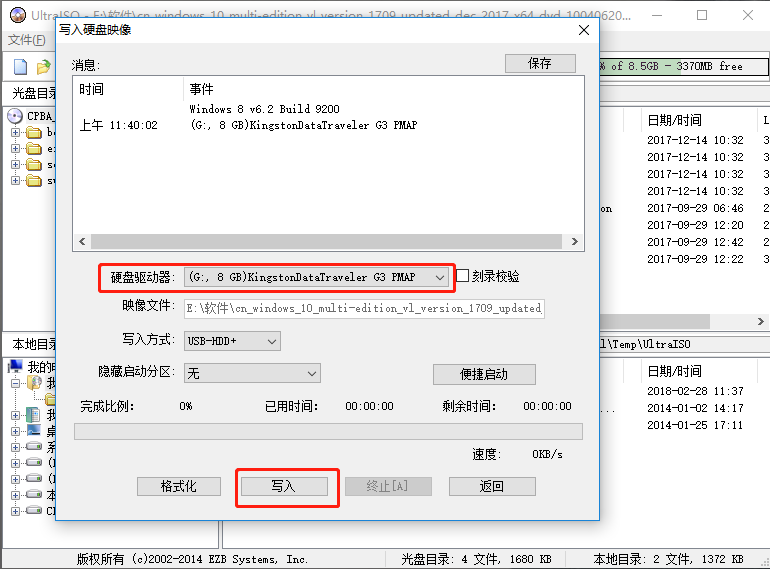Click the New file icon in UltraISO toolbar
770x569 pixels.
coord(20,66)
